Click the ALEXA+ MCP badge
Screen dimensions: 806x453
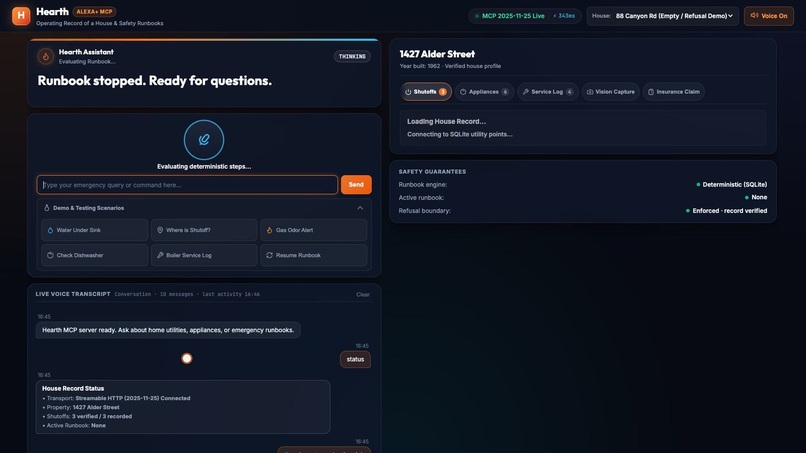tap(94, 11)
